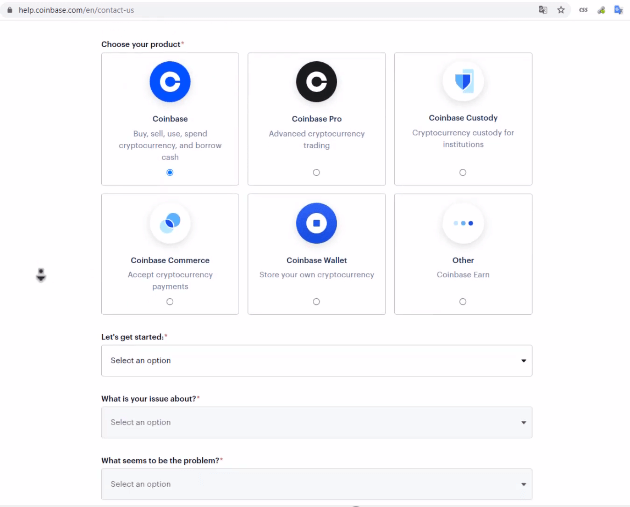Open the "What is your issue about?" dropdown
The width and height of the screenshot is (630, 507).
(317, 422)
